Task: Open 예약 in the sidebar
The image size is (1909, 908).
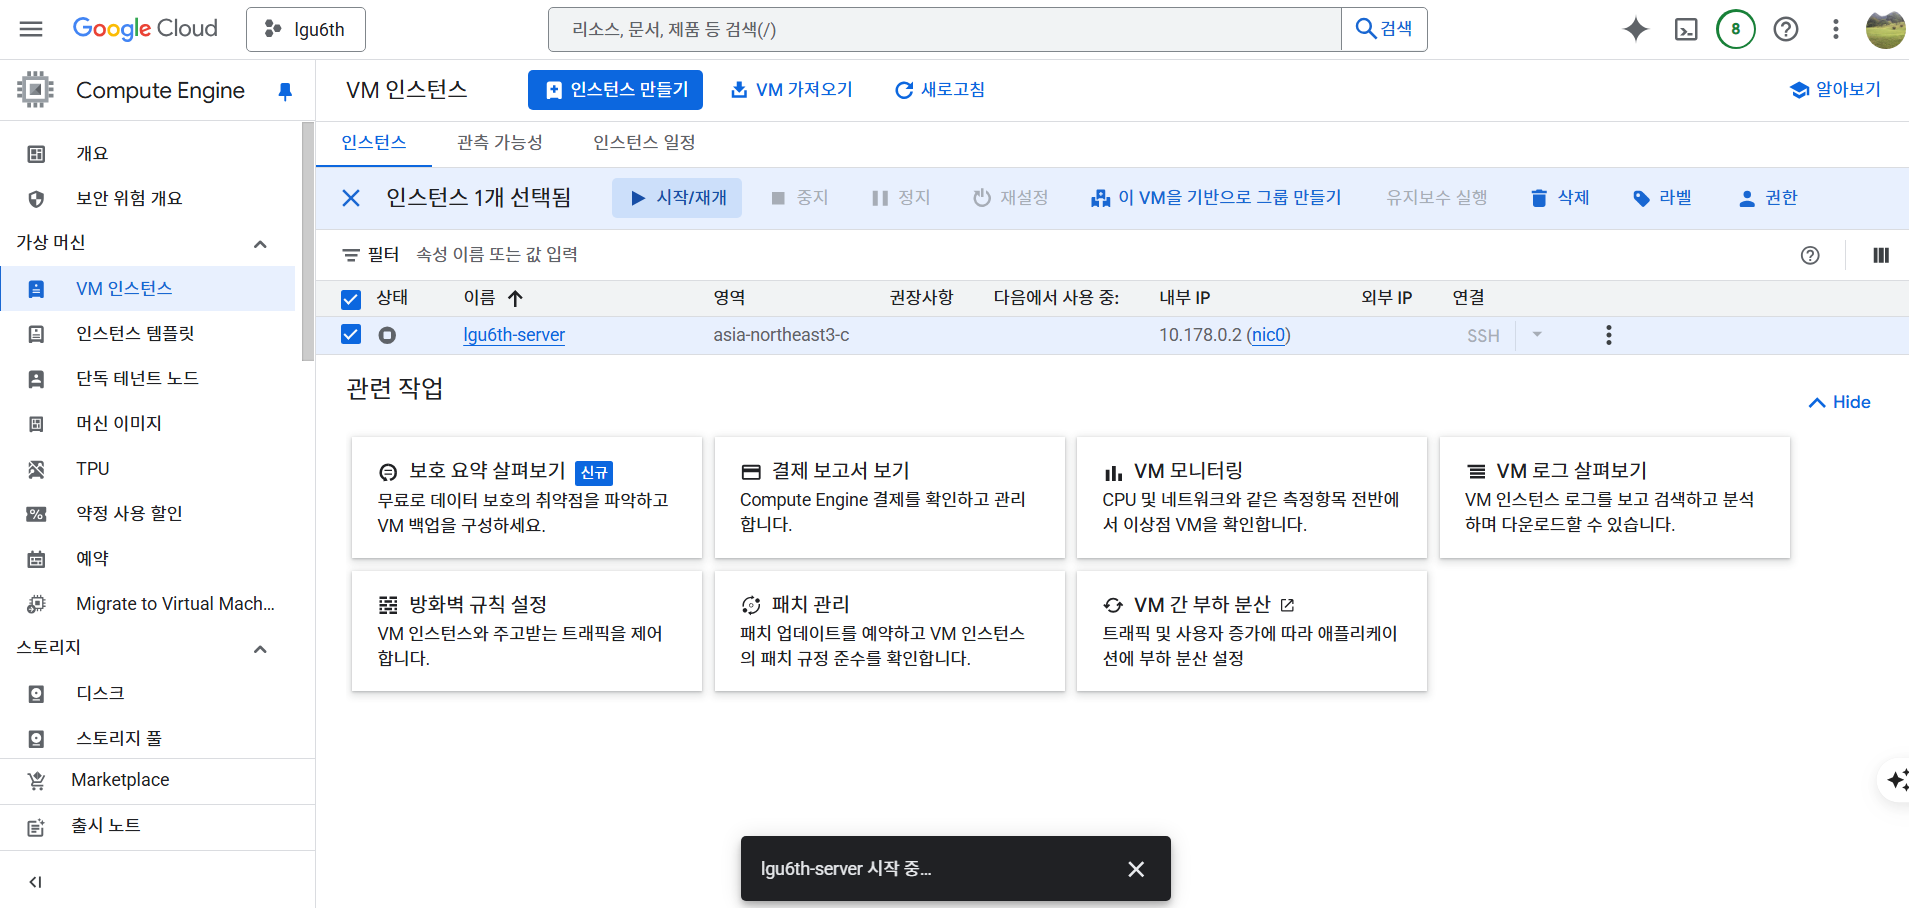Action: point(148,558)
